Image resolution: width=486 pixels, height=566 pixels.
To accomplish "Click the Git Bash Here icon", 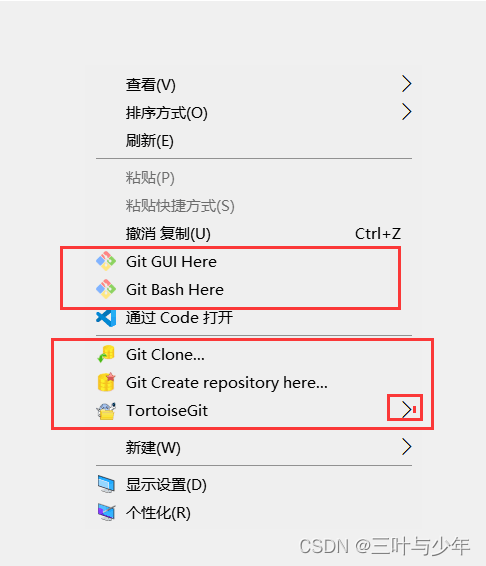I will click(x=106, y=289).
